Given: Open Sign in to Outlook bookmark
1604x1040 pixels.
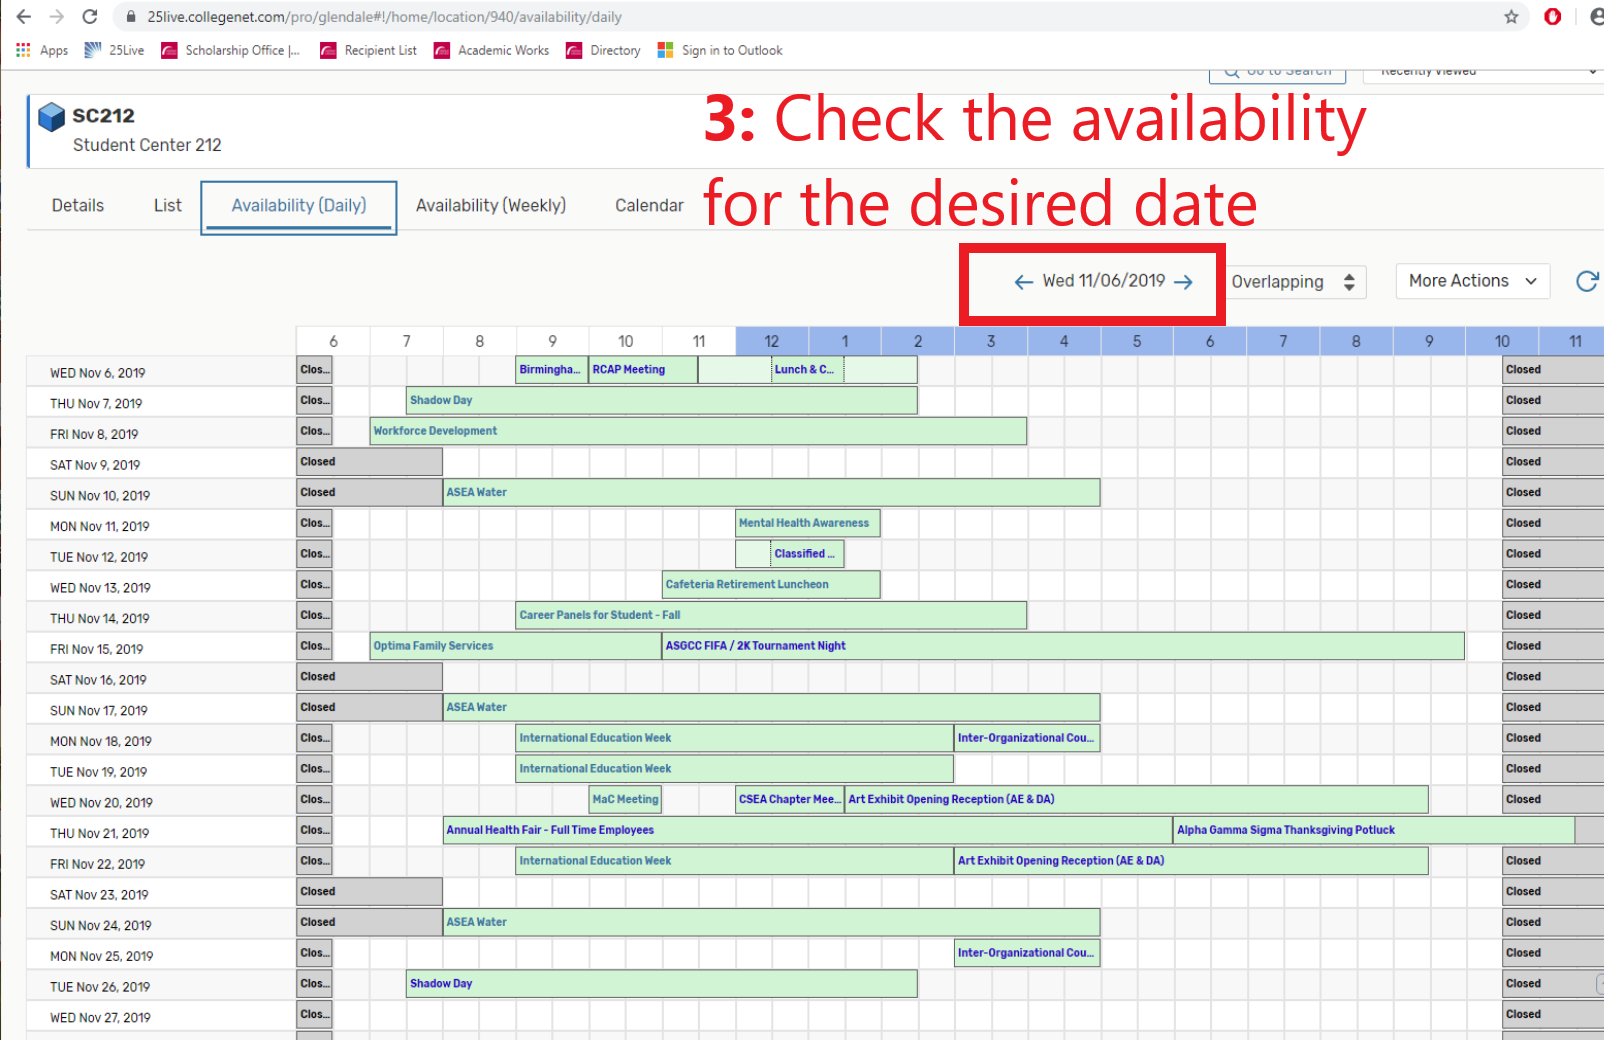Looking at the screenshot, I should point(720,50).
